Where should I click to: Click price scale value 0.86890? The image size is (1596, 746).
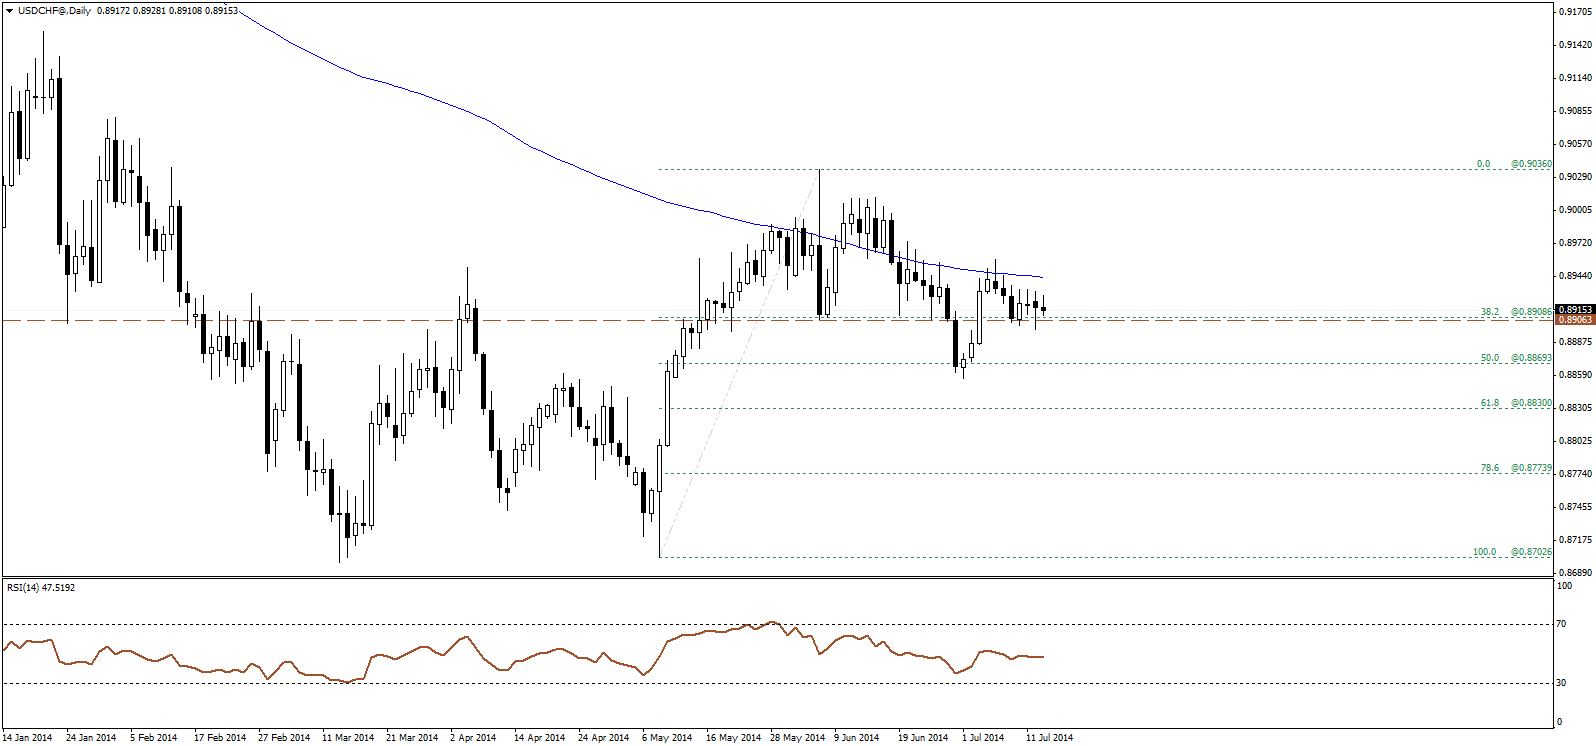pos(1577,573)
